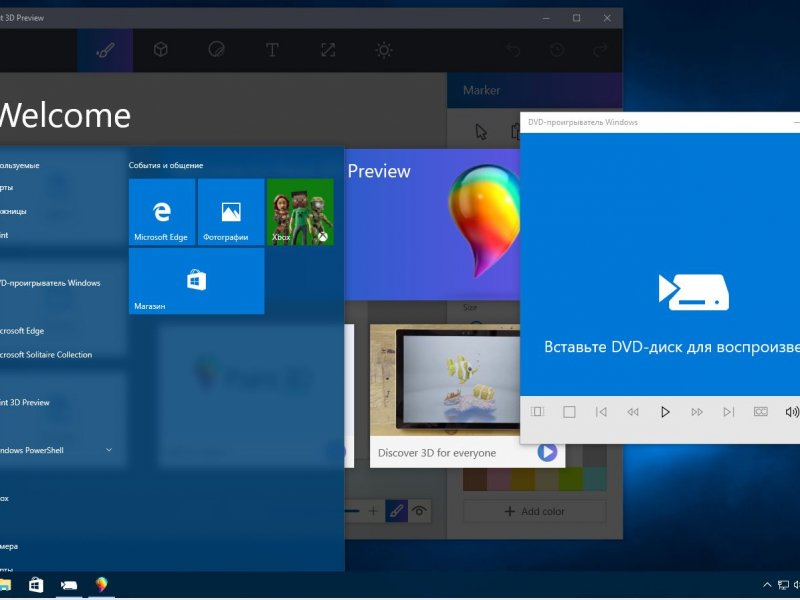Click the Marker panel title
Viewport: 800px width, 600px height.
coord(481,90)
